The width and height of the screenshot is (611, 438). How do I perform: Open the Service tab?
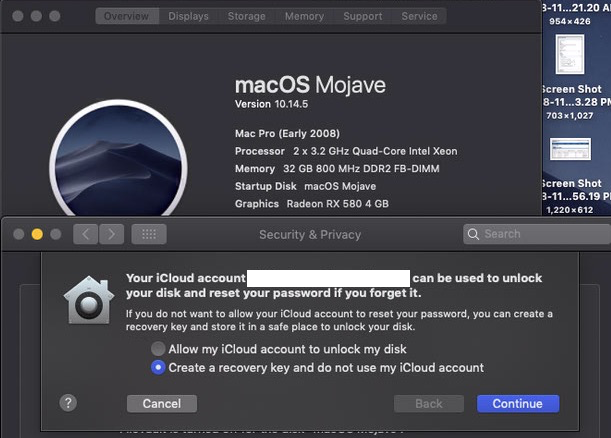(x=419, y=16)
